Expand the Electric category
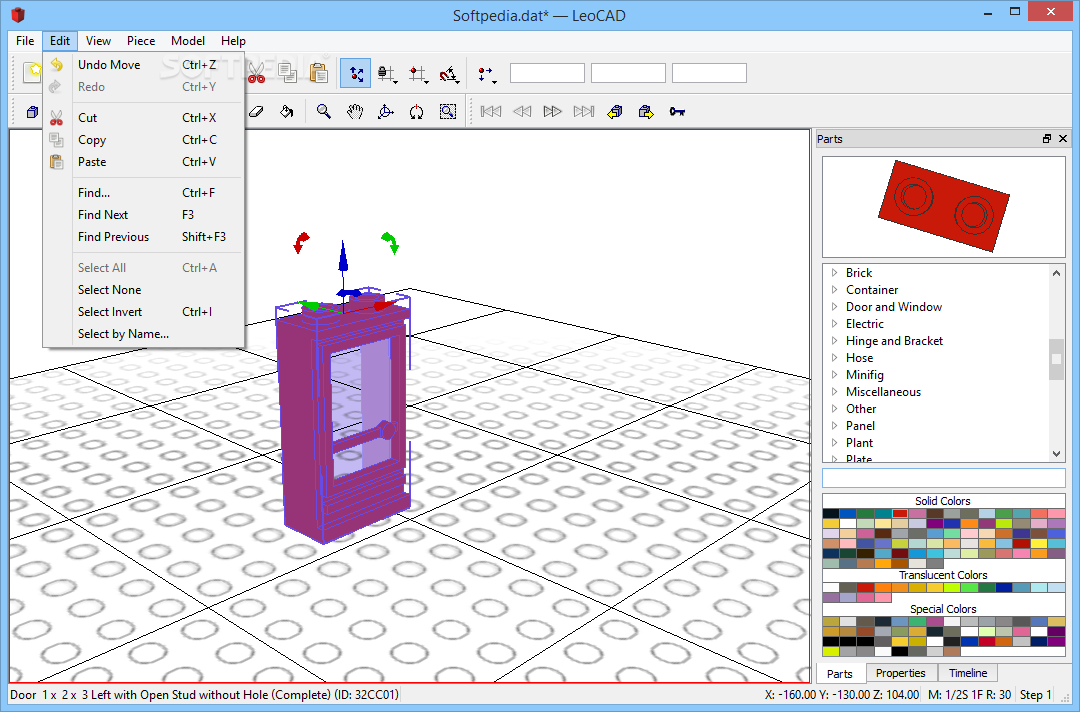This screenshot has height=712, width=1080. click(x=834, y=324)
